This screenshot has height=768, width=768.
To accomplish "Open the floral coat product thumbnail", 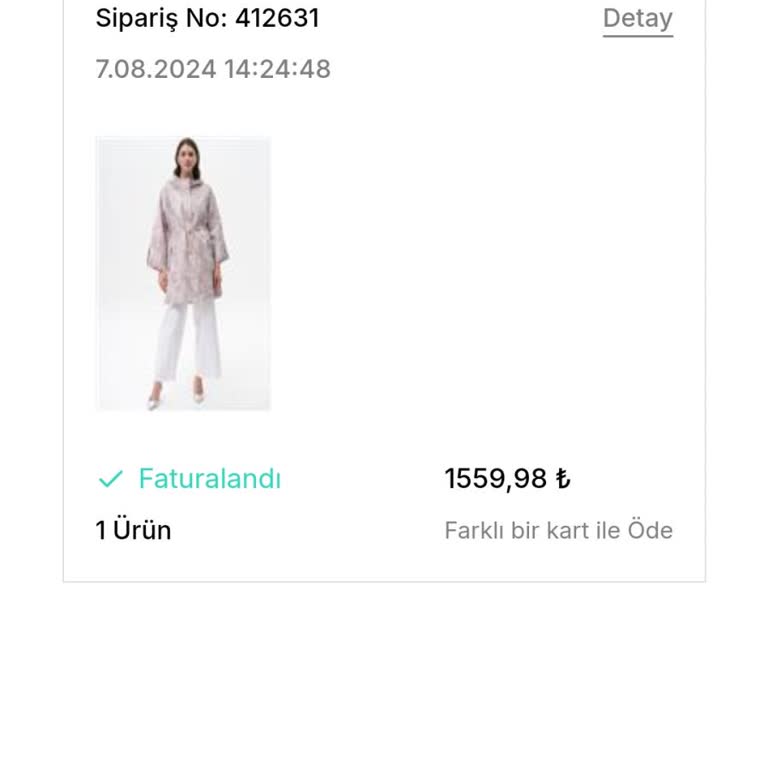I will click(x=183, y=273).
